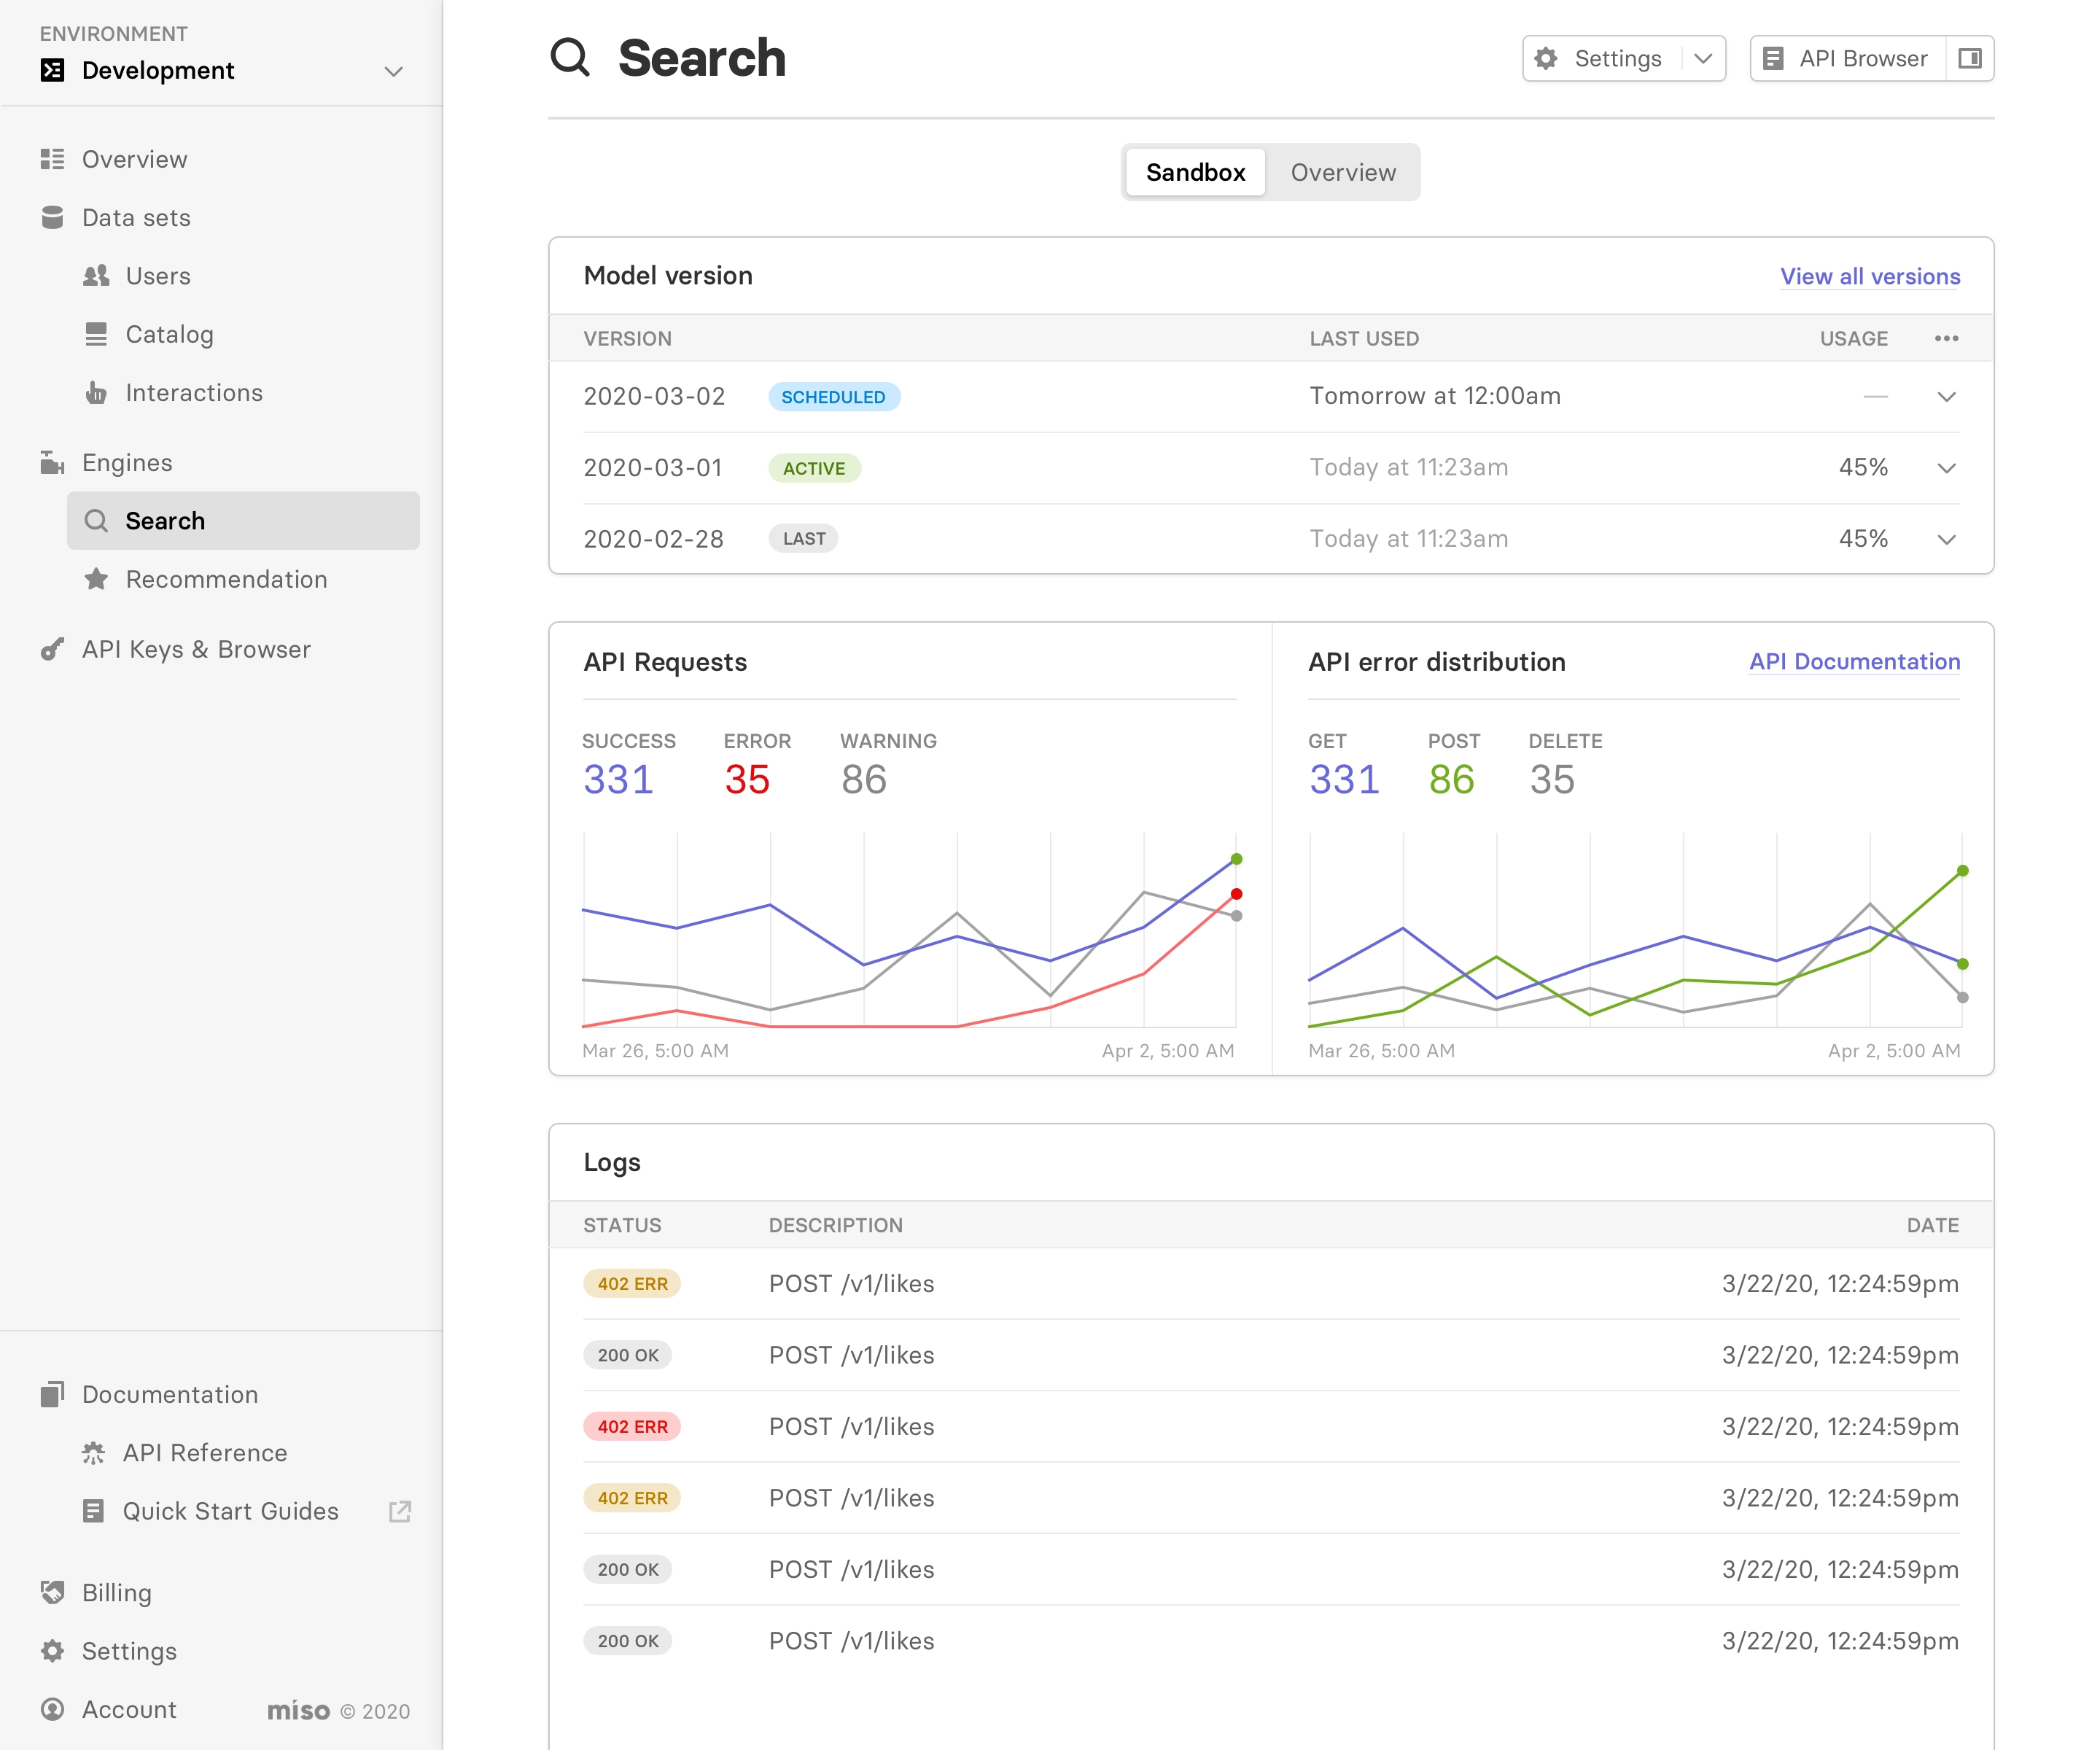
Task: Open Data sets in the sidebar
Action: point(136,217)
